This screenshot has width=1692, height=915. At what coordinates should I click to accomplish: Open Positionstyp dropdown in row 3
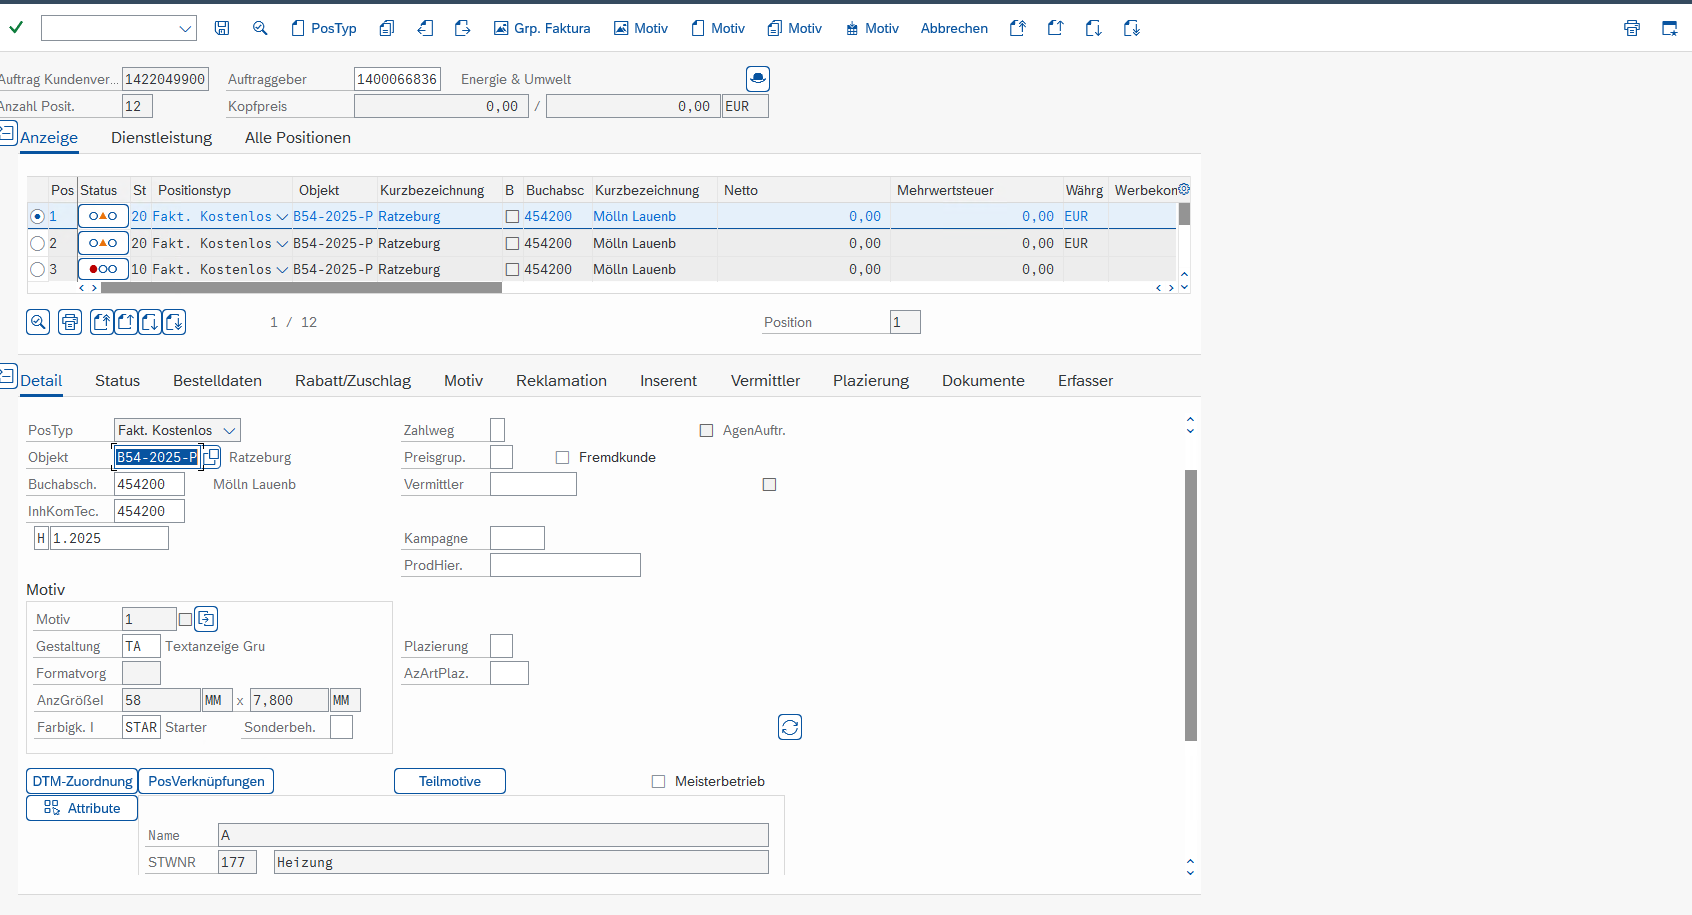(x=282, y=269)
